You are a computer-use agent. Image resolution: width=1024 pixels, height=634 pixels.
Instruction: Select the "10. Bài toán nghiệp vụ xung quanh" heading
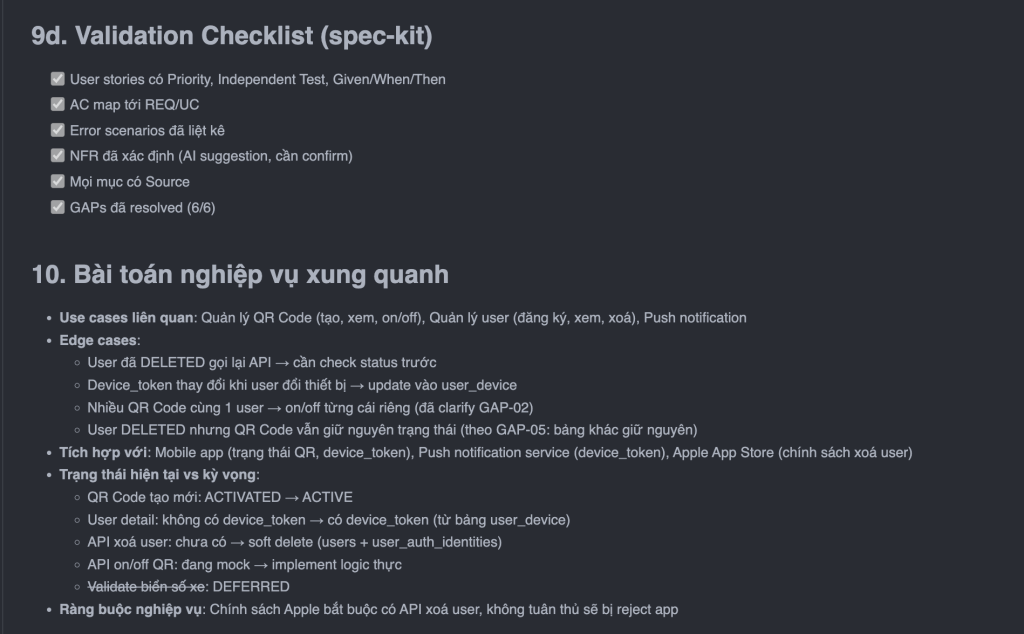[240, 274]
